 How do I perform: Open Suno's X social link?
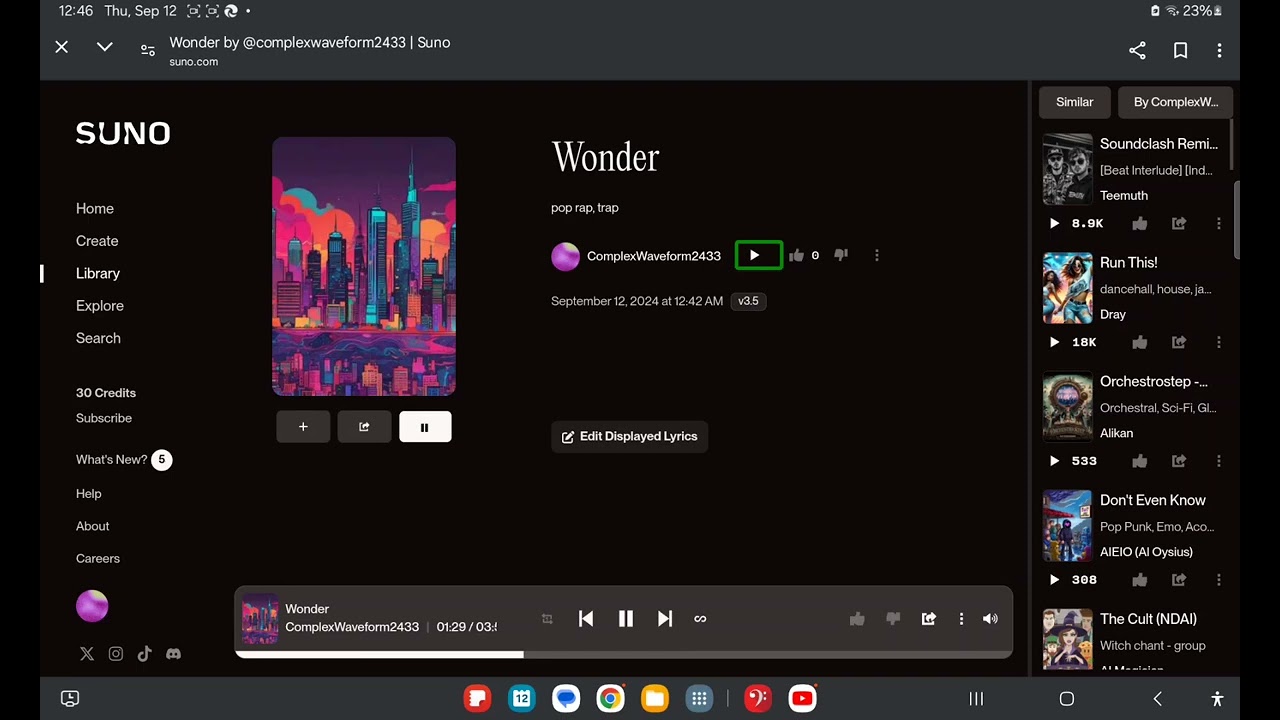pyautogui.click(x=87, y=654)
